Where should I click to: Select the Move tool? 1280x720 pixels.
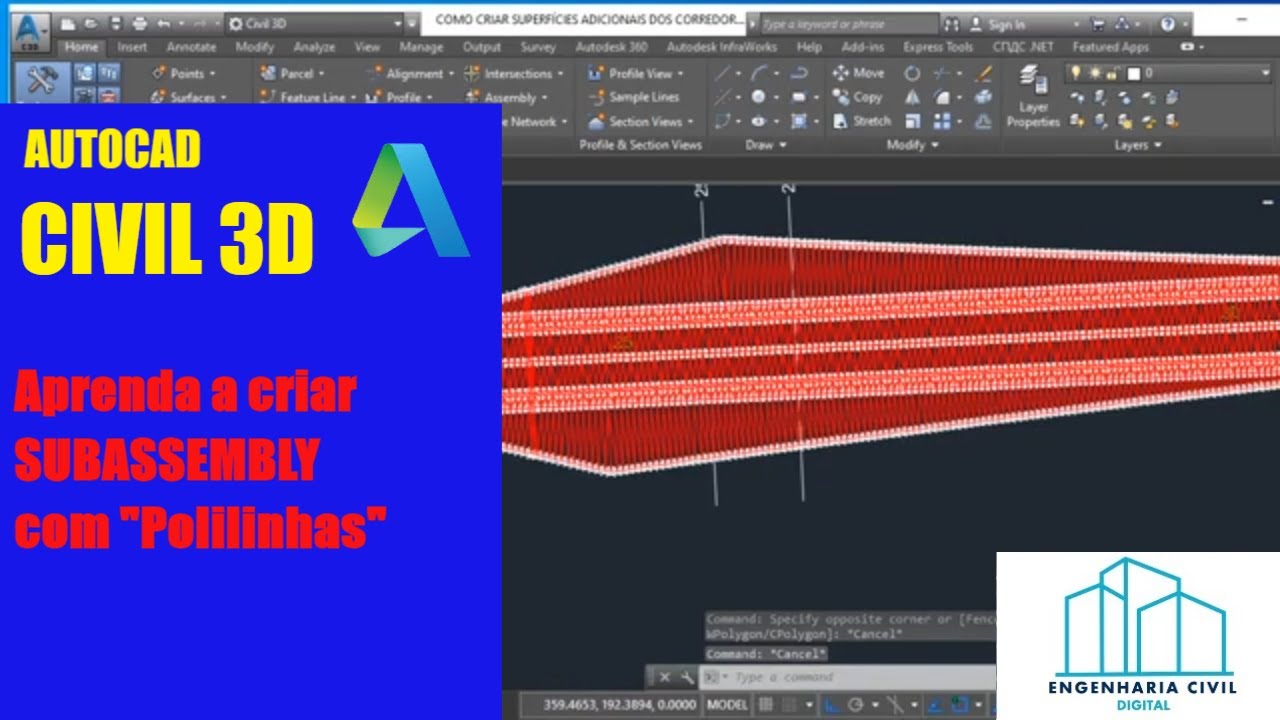coord(858,73)
